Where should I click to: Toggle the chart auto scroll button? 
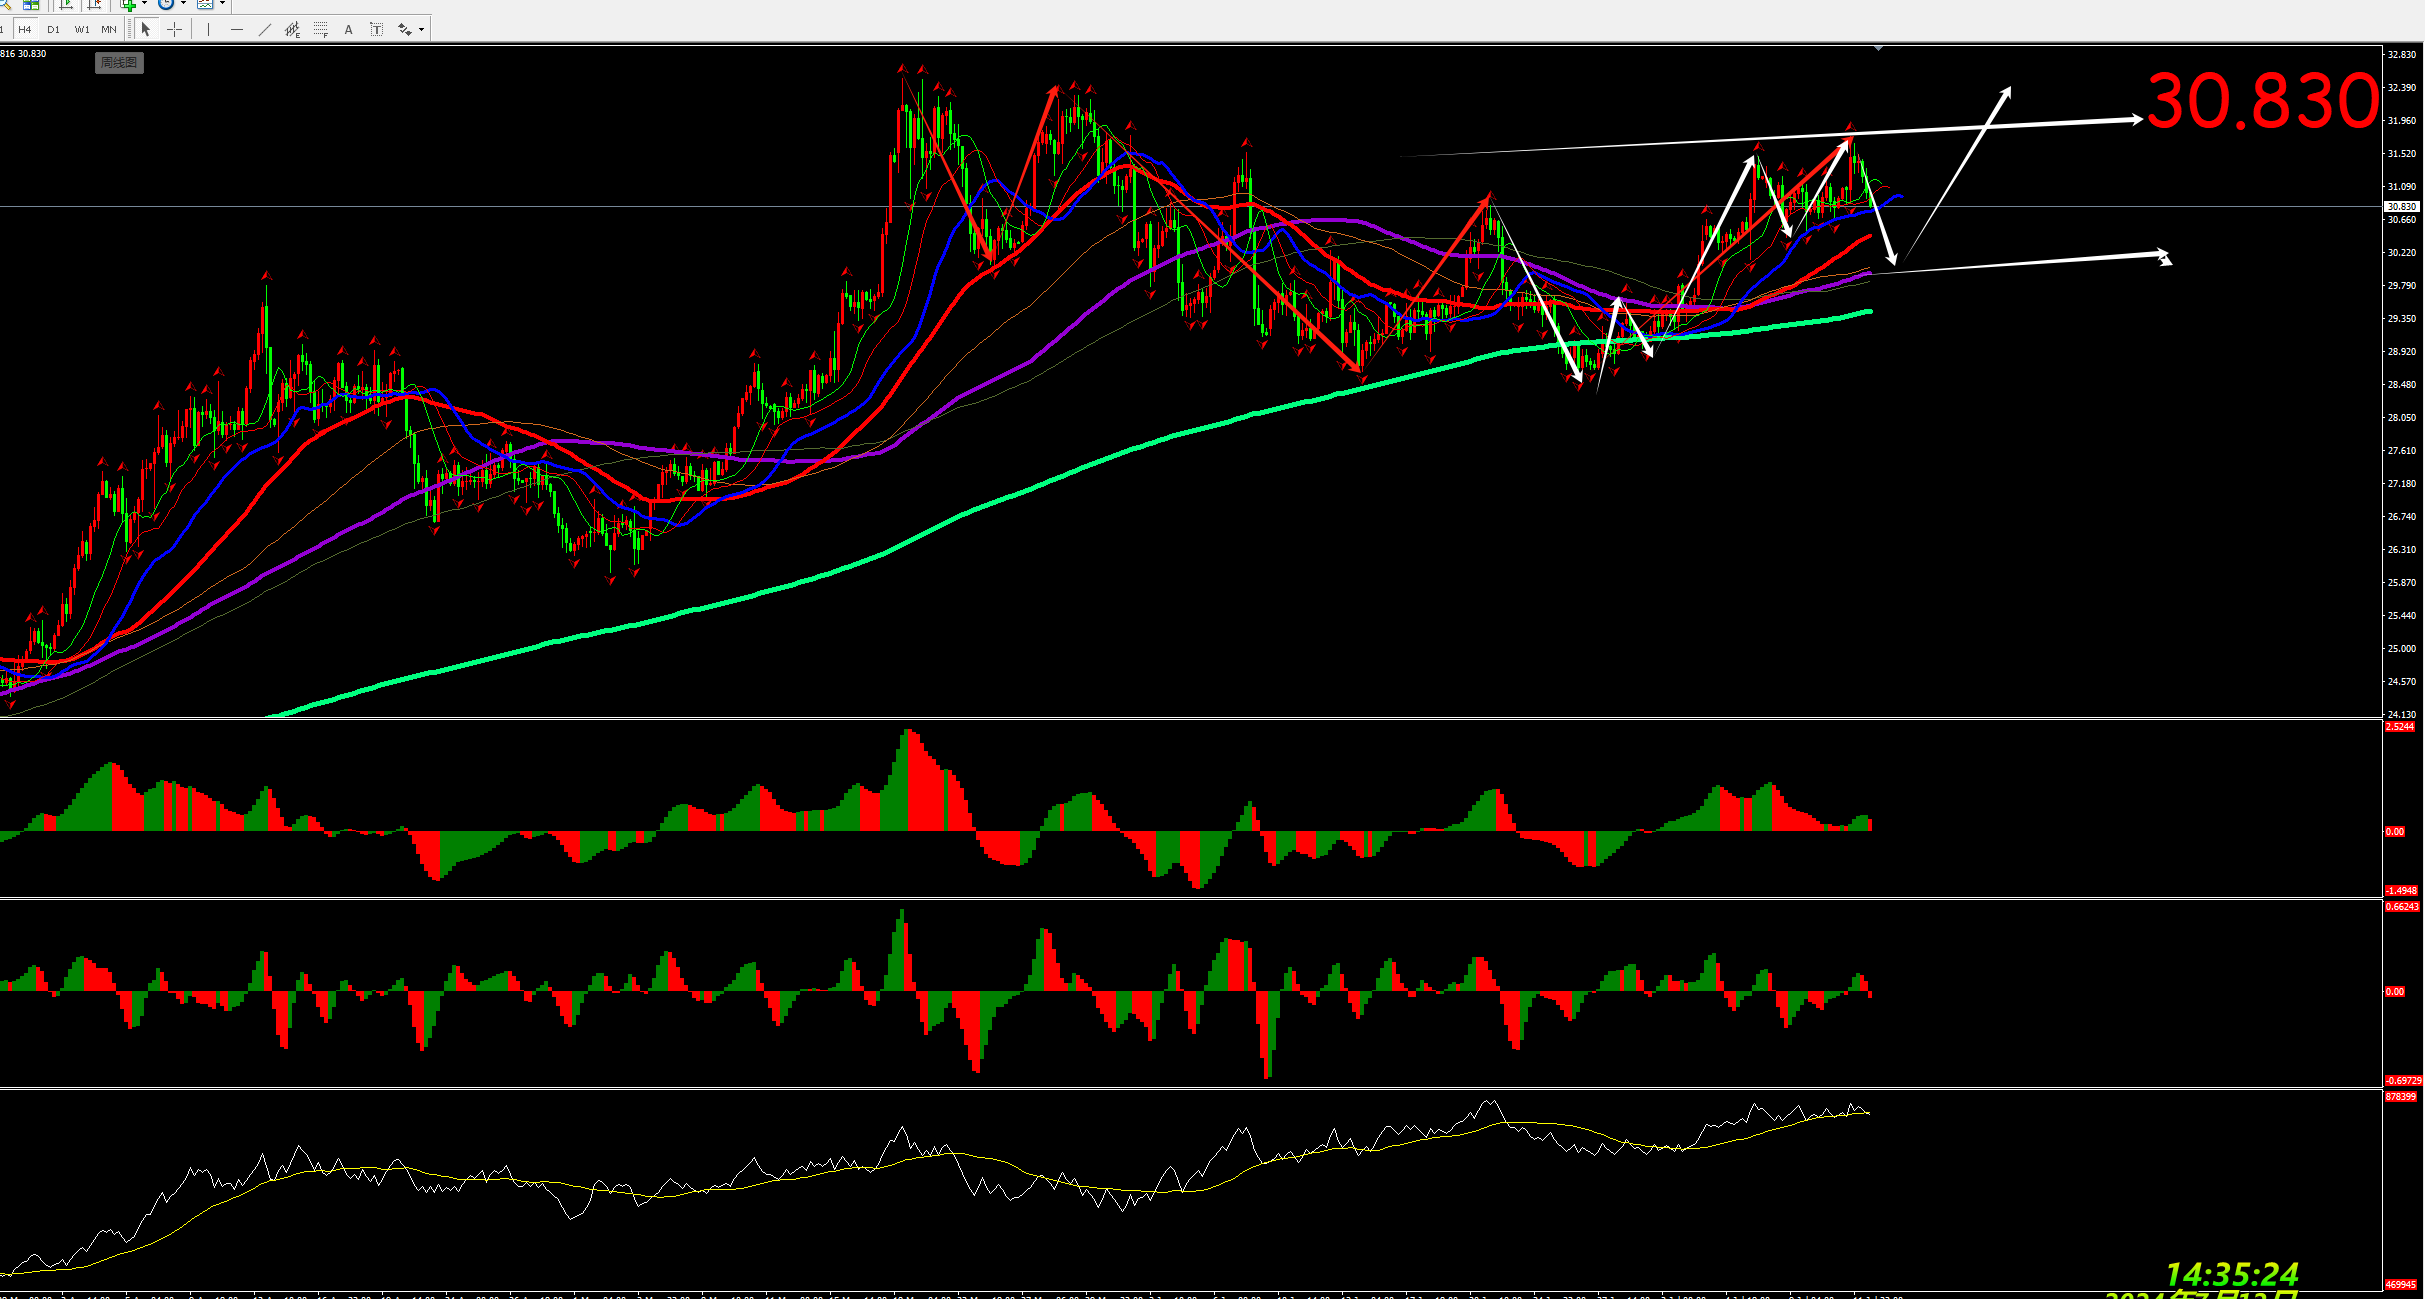(66, 5)
